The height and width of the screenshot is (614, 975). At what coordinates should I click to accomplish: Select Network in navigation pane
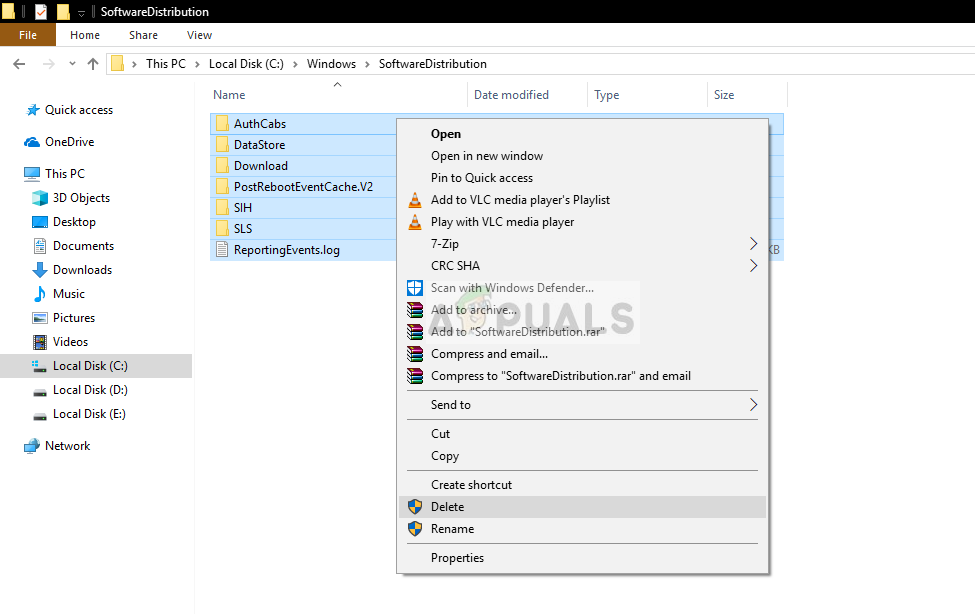tap(67, 446)
